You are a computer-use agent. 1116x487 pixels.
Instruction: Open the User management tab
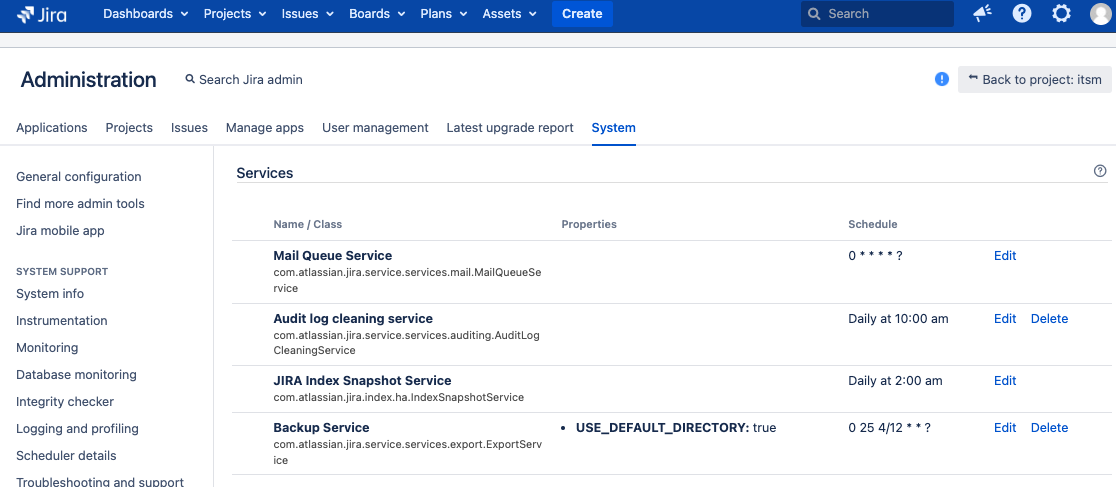tap(375, 127)
